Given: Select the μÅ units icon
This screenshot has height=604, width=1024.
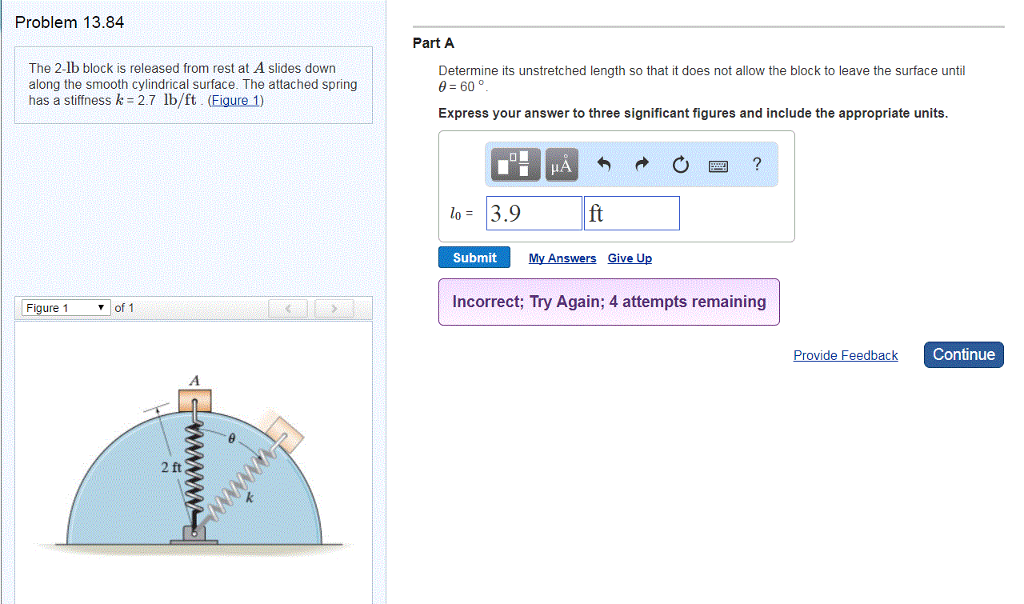Looking at the screenshot, I should click(561, 164).
